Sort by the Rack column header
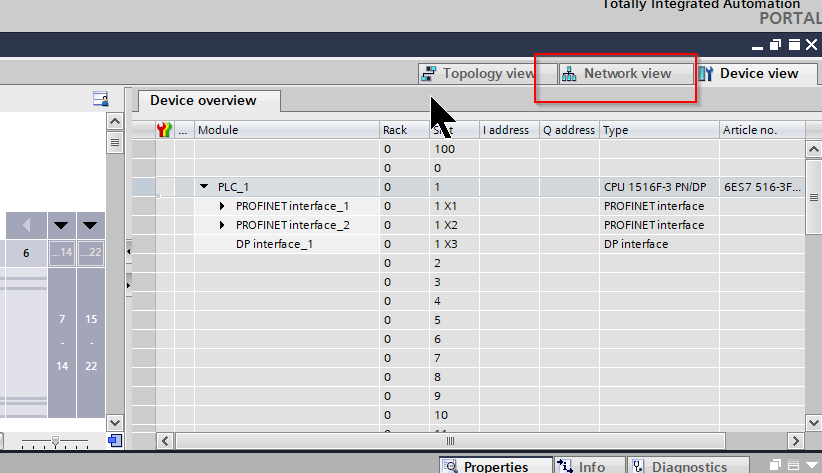This screenshot has width=822, height=473. [404, 130]
